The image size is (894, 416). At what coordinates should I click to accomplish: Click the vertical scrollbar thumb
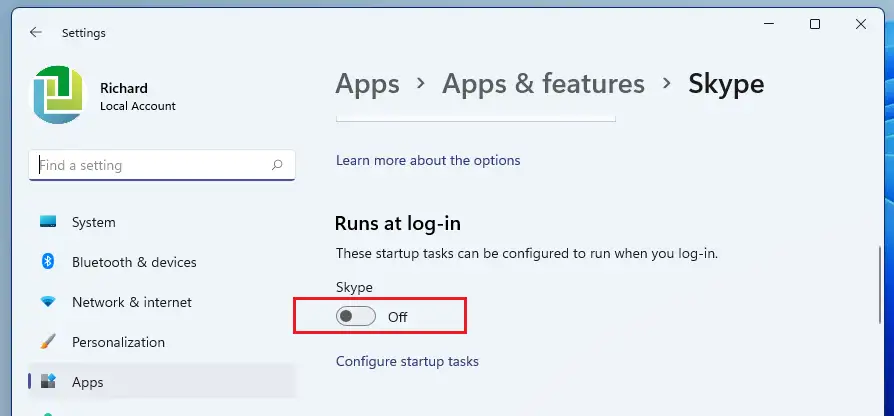tap(881, 285)
